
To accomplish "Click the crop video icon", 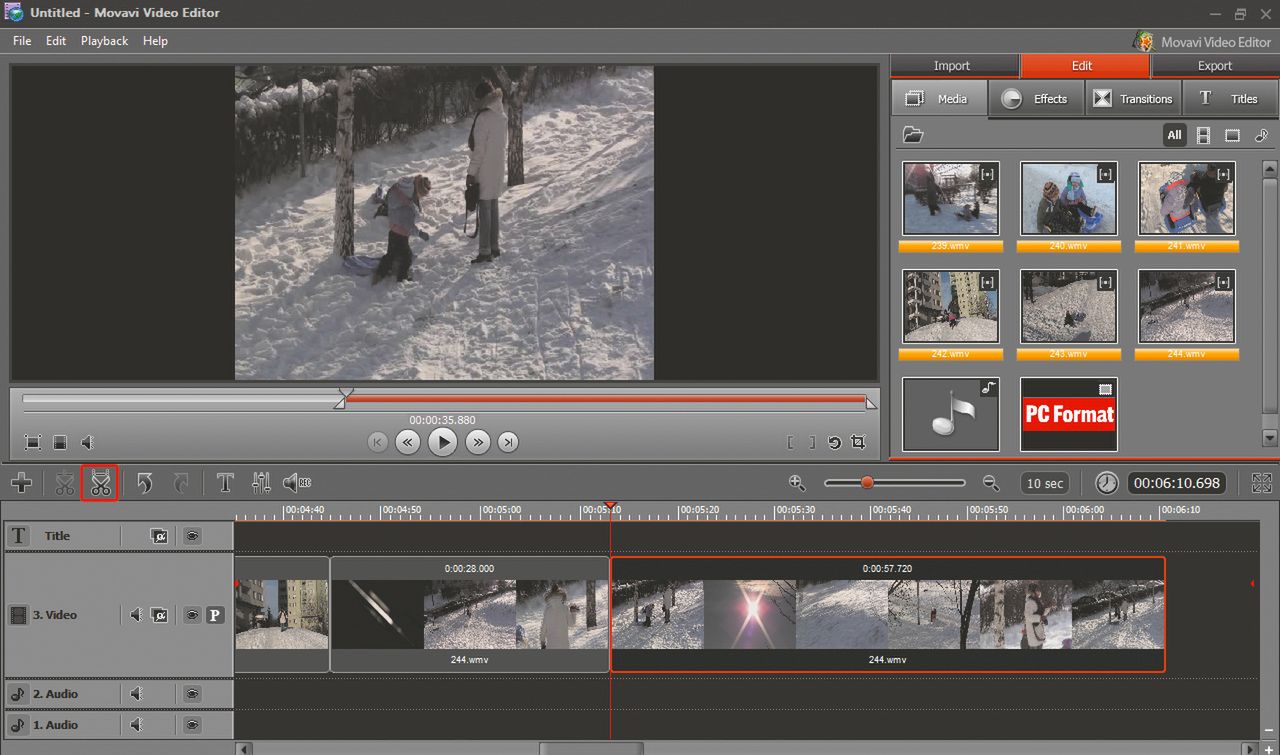I will click(858, 442).
